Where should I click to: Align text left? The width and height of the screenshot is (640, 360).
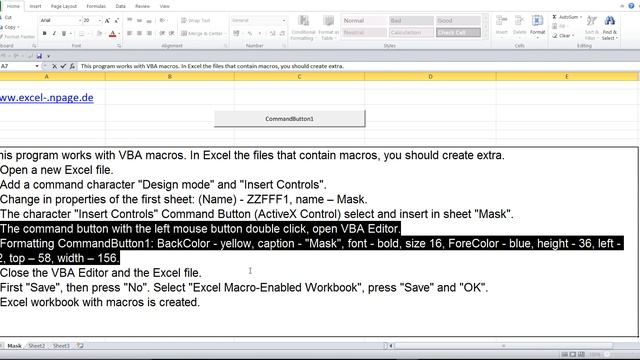coord(129,33)
